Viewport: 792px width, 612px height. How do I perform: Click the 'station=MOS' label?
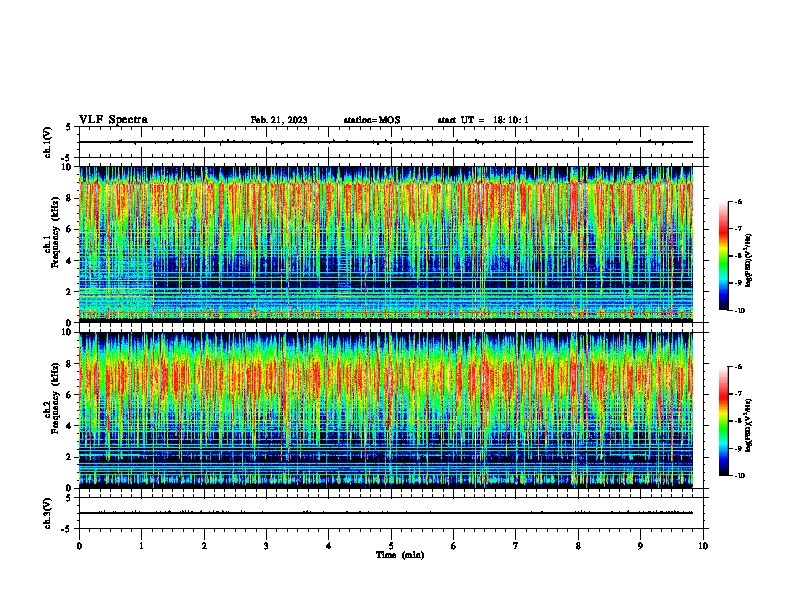pyautogui.click(x=372, y=120)
